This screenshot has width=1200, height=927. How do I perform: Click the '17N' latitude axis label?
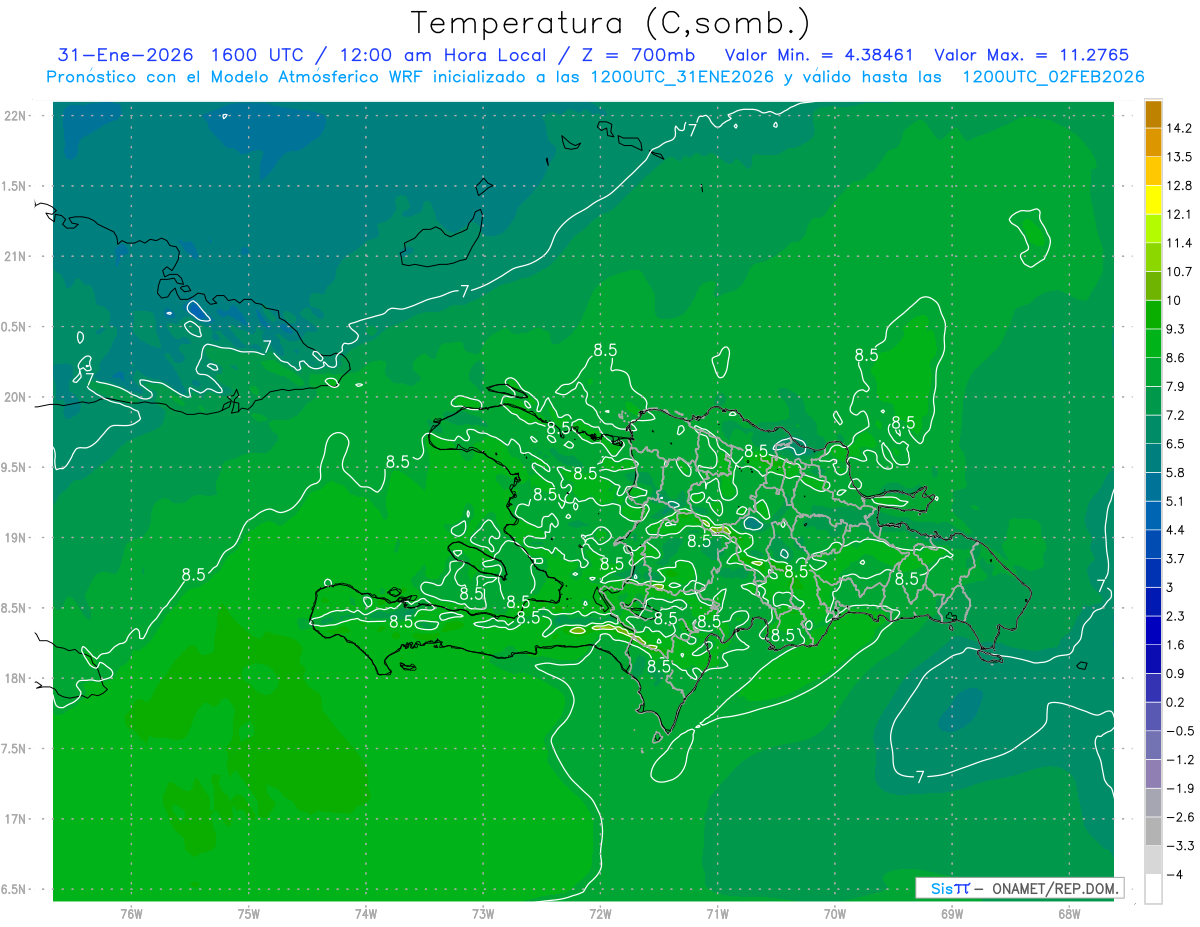tap(16, 819)
